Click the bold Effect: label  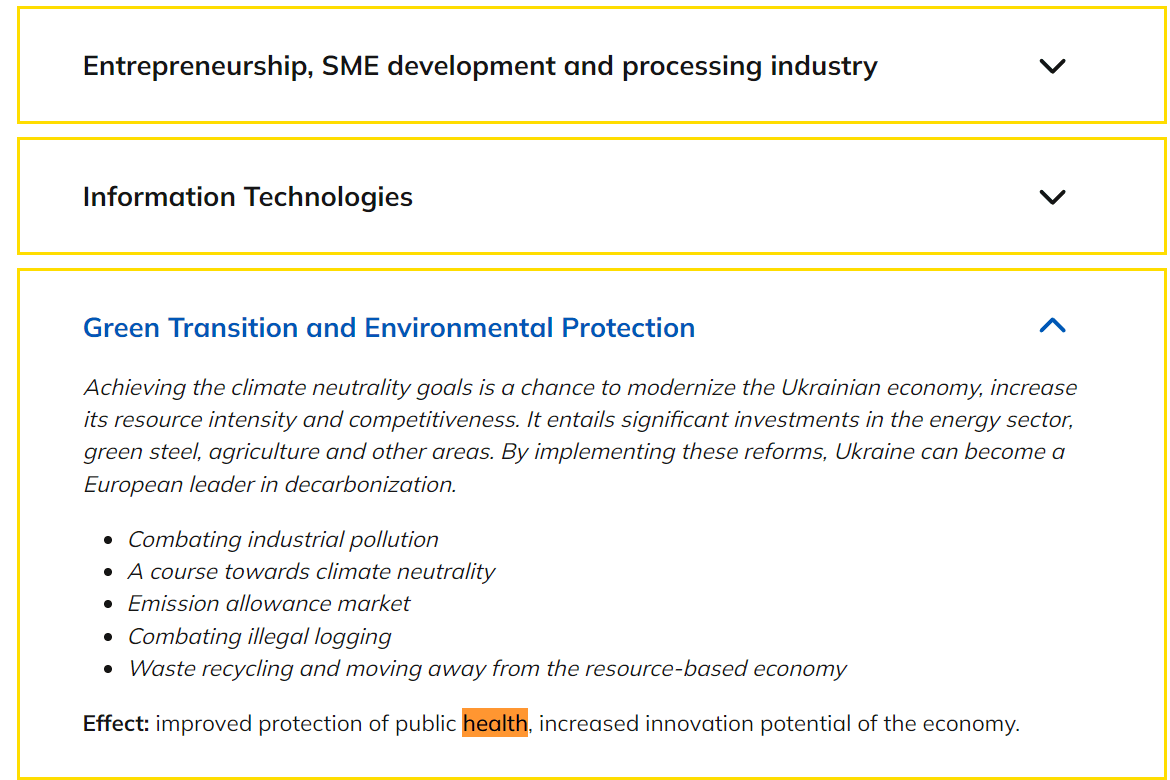tap(116, 723)
